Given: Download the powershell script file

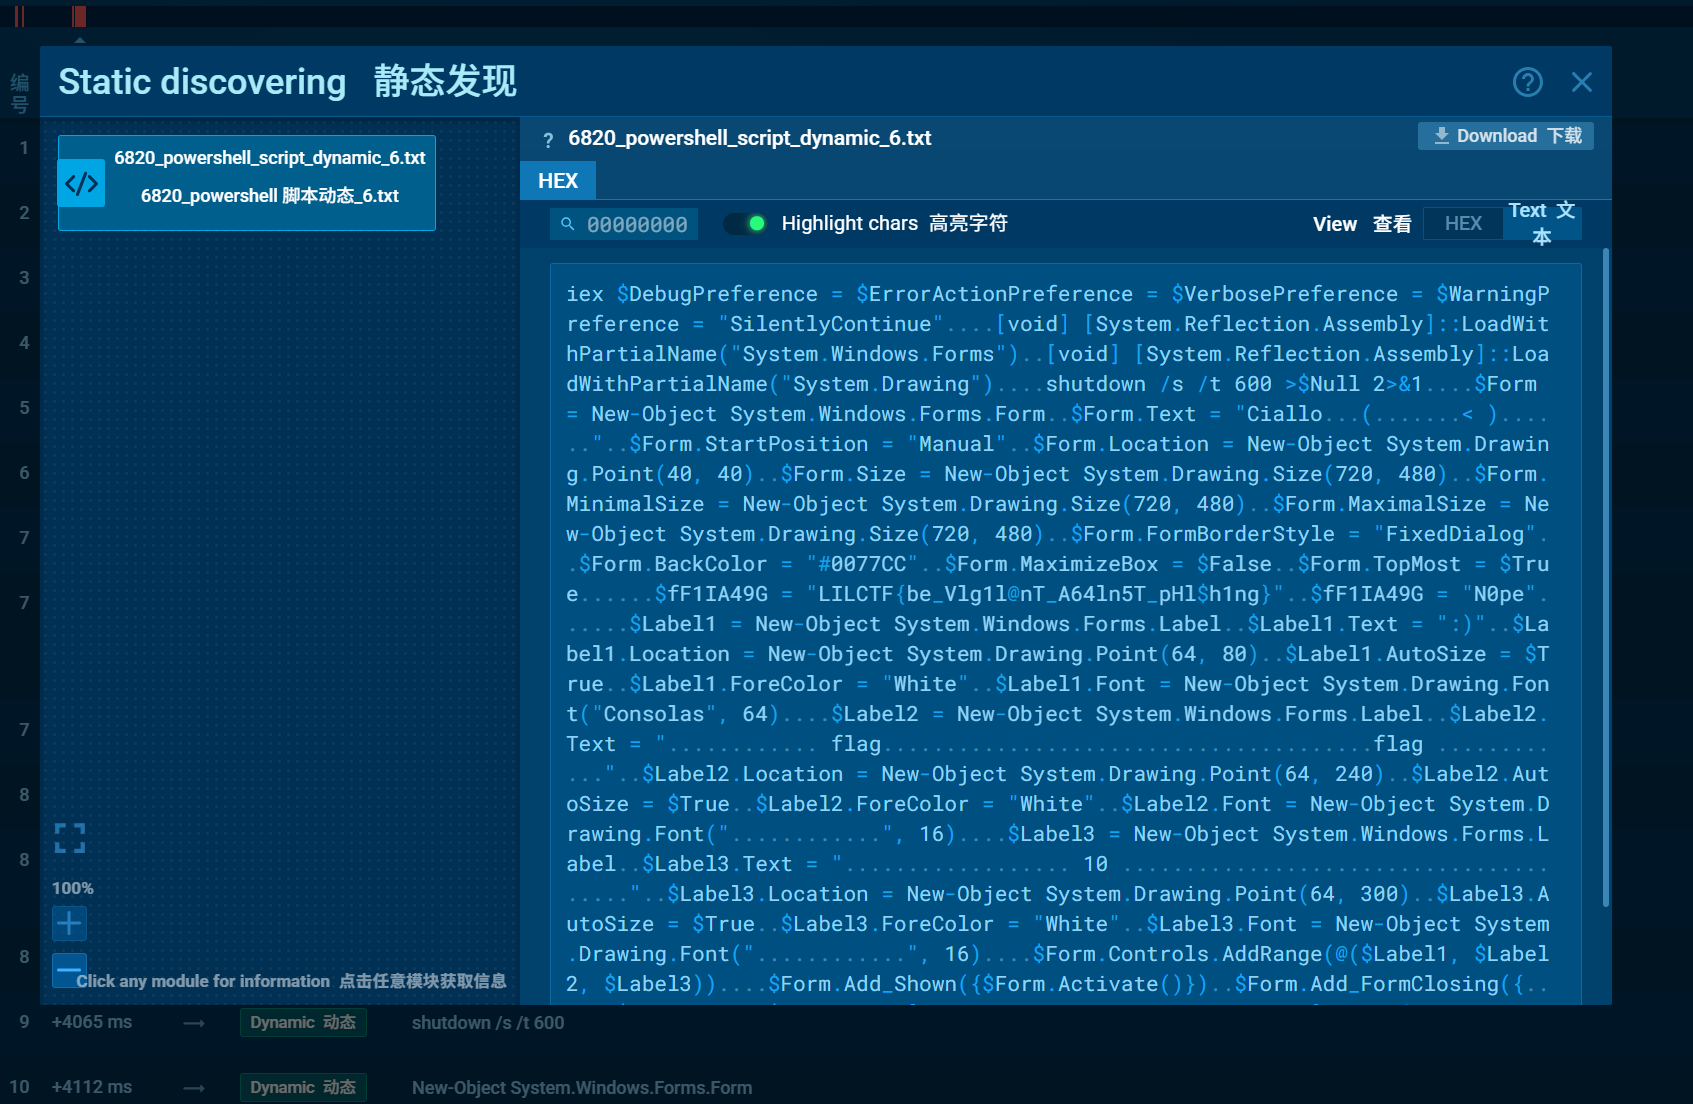Looking at the screenshot, I should 1505,136.
